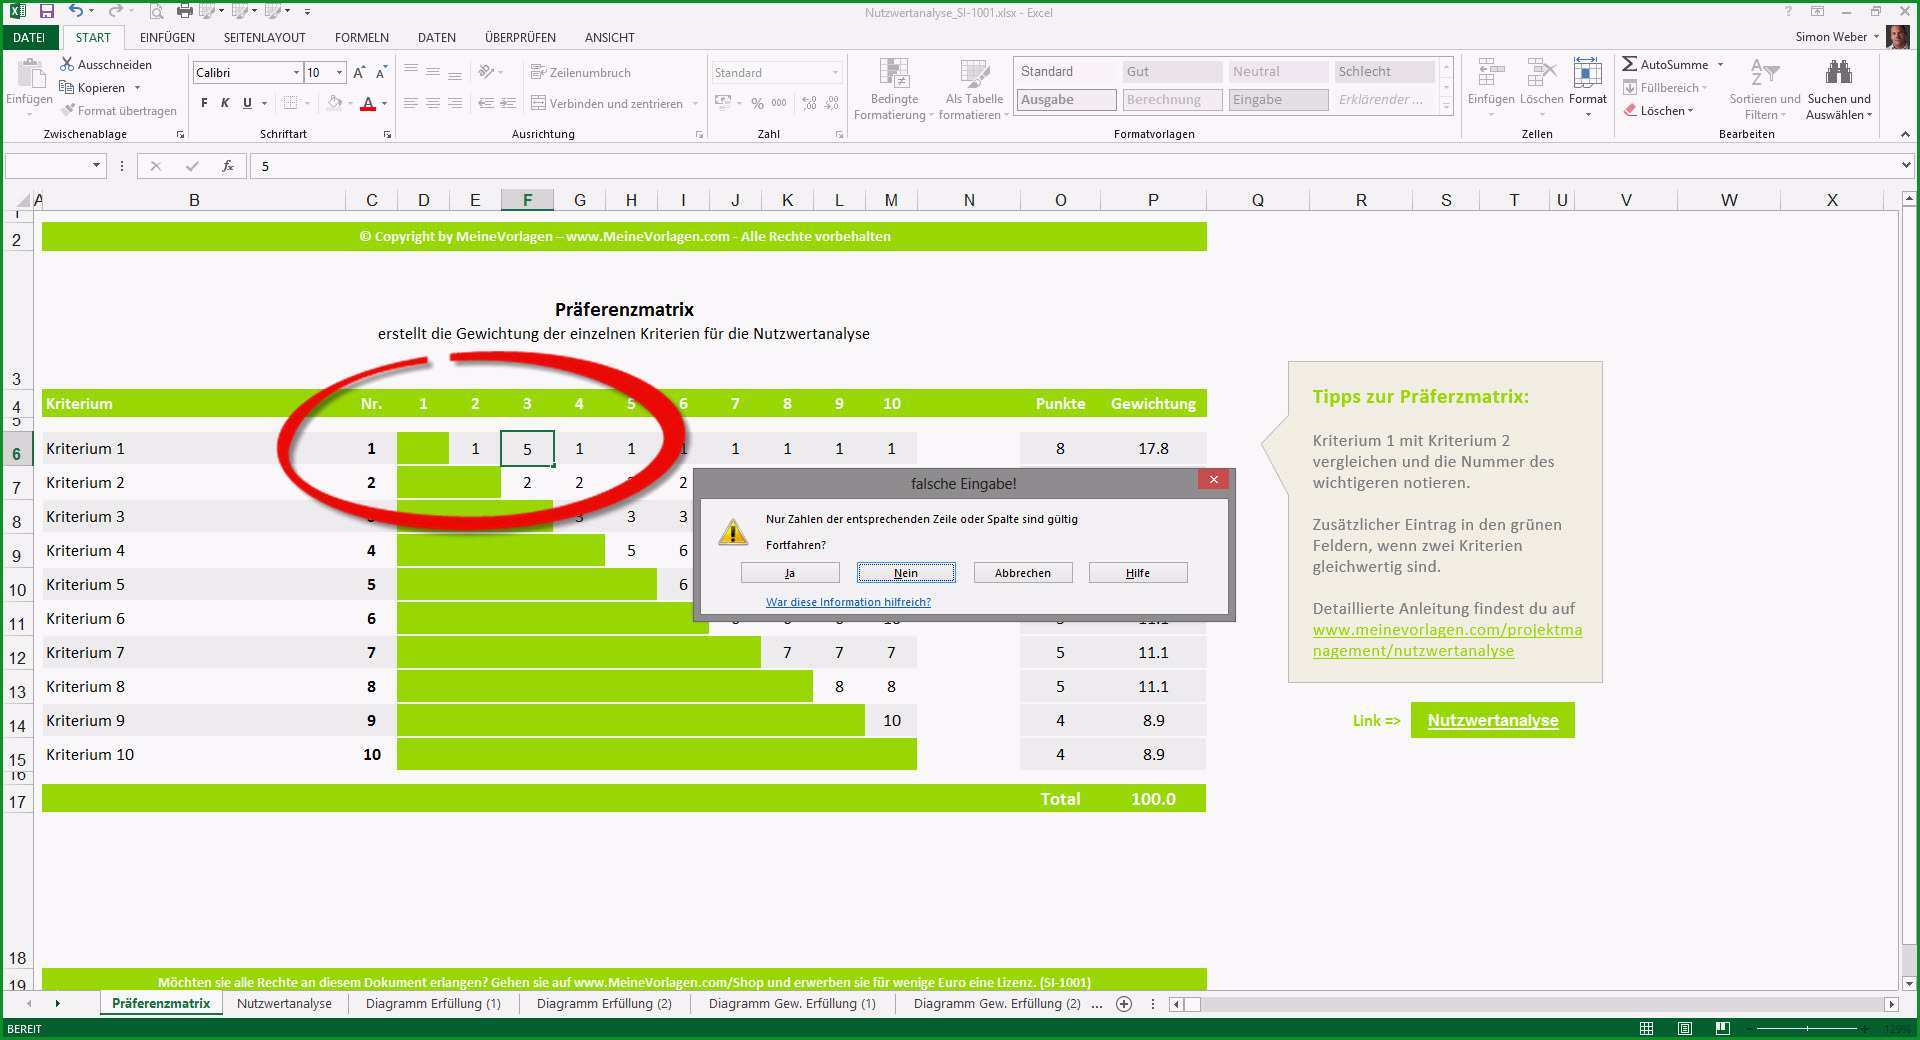
Task: Undo the last action in quick access toolbar
Action: (76, 12)
